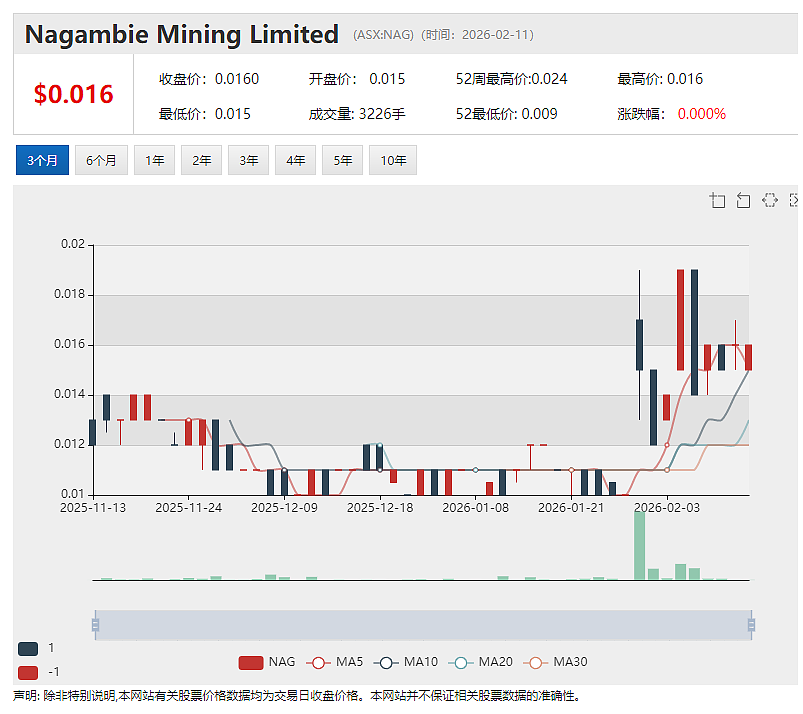Image resolution: width=803 pixels, height=714 pixels.
Task: Show the 5年 price history
Action: [x=343, y=160]
